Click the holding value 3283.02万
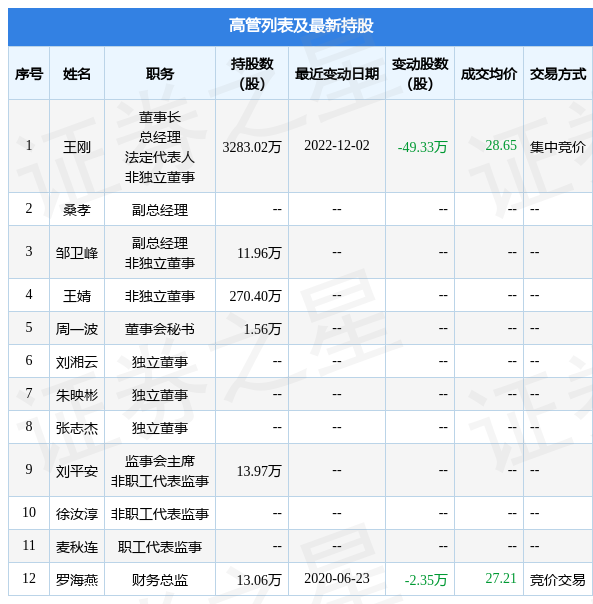The width and height of the screenshot is (593, 604). pos(252,147)
